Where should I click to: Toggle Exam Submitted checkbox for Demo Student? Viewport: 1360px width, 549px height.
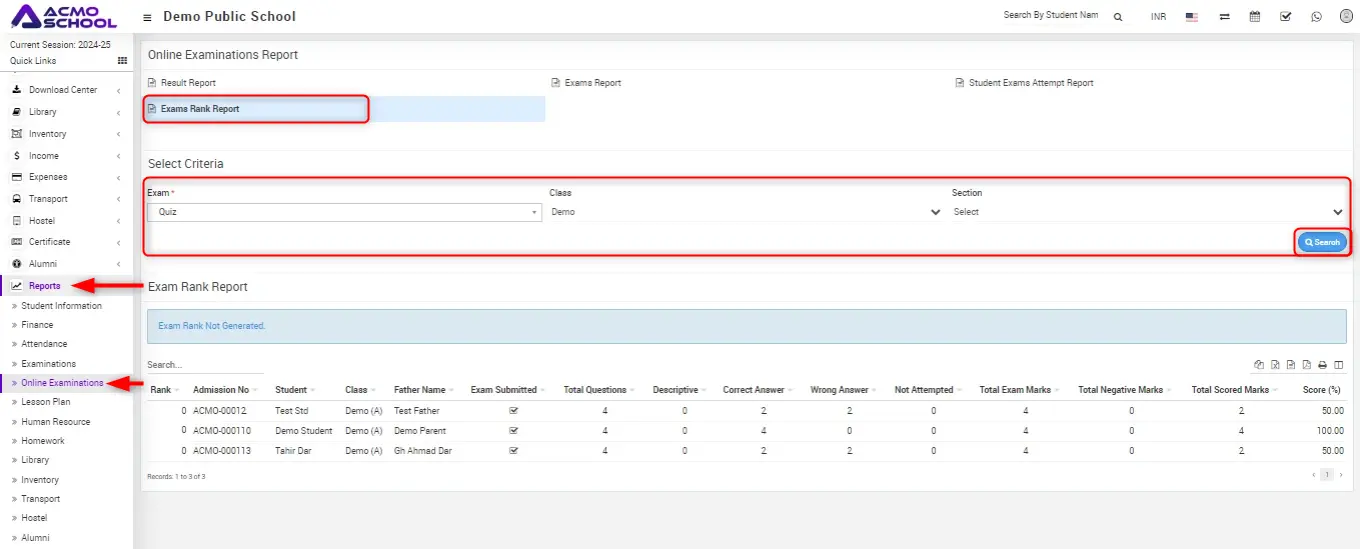(x=513, y=431)
